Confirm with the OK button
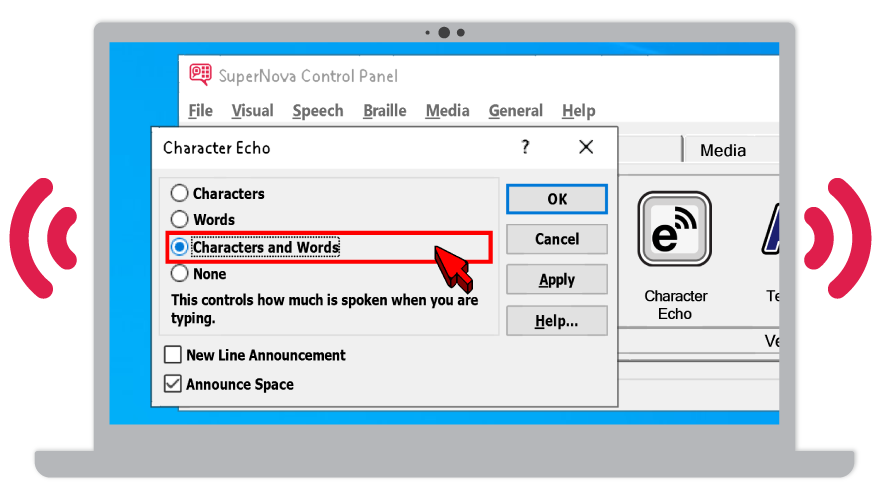 [557, 199]
